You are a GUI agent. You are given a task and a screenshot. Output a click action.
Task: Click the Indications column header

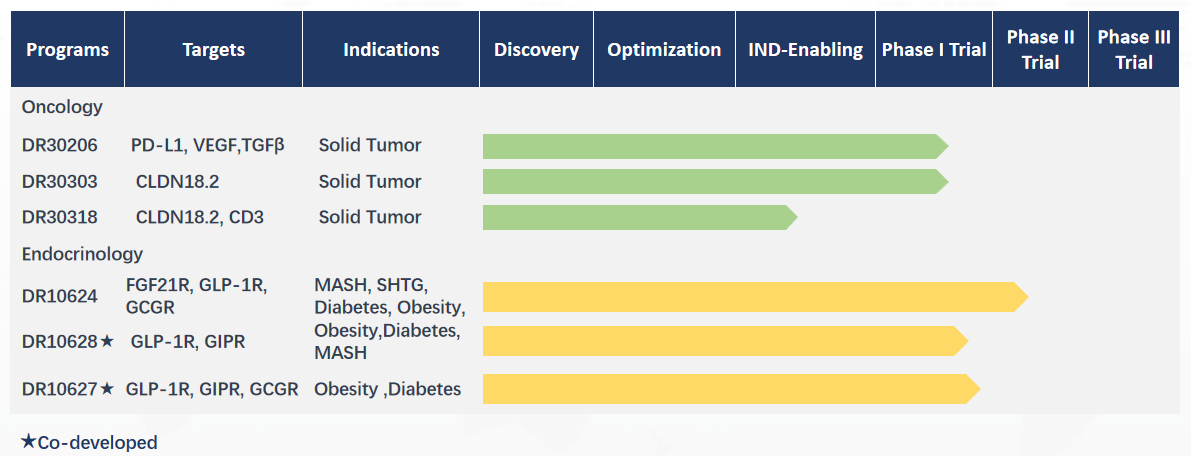coord(391,49)
